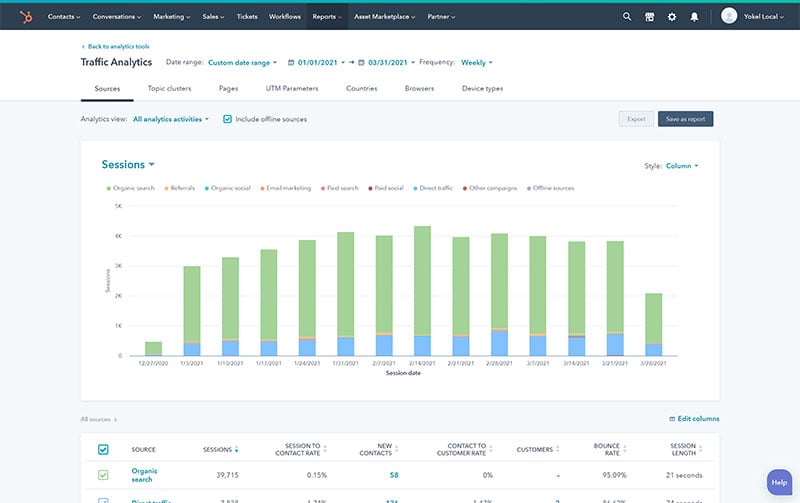Click Back to analytics tools link

pyautogui.click(x=115, y=46)
